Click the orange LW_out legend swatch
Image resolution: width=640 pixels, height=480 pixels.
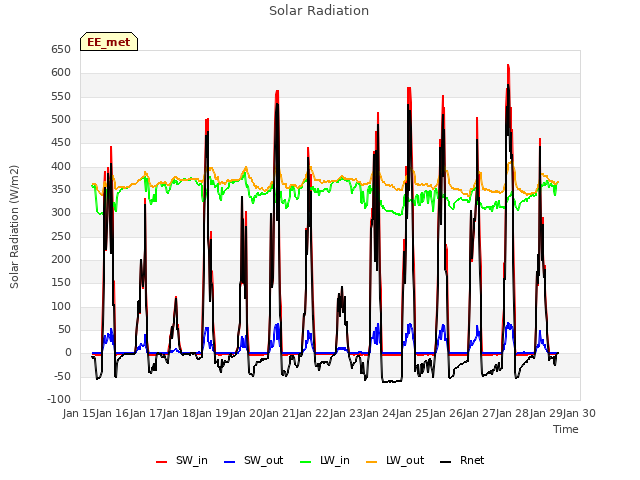[x=372, y=462]
